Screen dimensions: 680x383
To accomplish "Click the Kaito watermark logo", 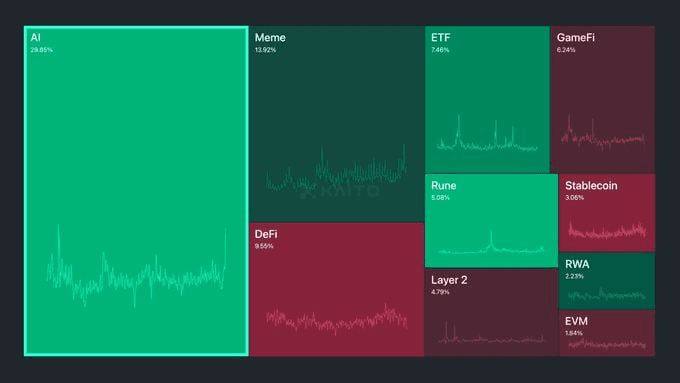I will click(x=340, y=191).
